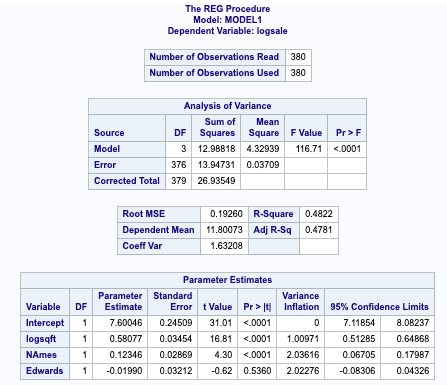Click the R-Square value 0.4822
The width and height of the screenshot is (447, 385).
(x=319, y=214)
